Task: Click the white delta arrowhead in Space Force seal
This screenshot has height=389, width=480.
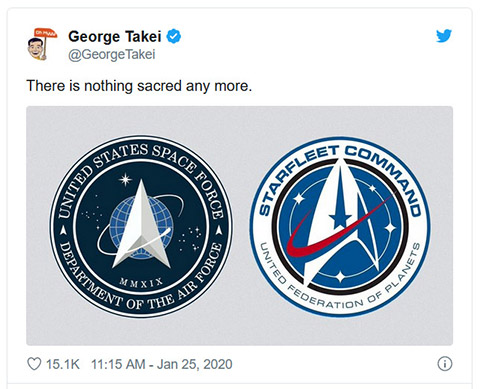Action: (x=142, y=224)
